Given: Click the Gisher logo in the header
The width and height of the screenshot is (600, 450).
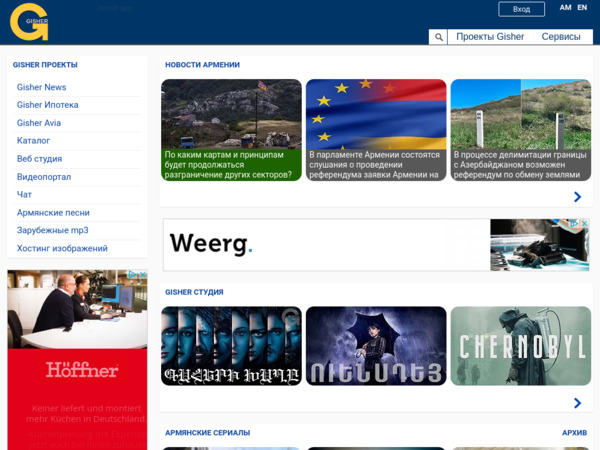Looking at the screenshot, I should pyautogui.click(x=29, y=22).
